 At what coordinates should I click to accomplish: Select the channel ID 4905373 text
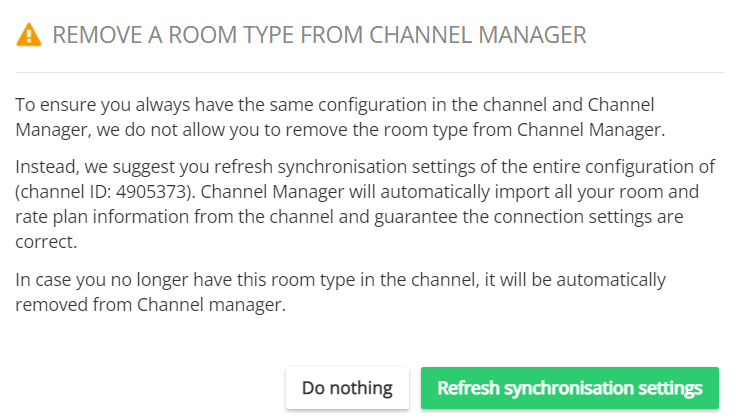153,192
